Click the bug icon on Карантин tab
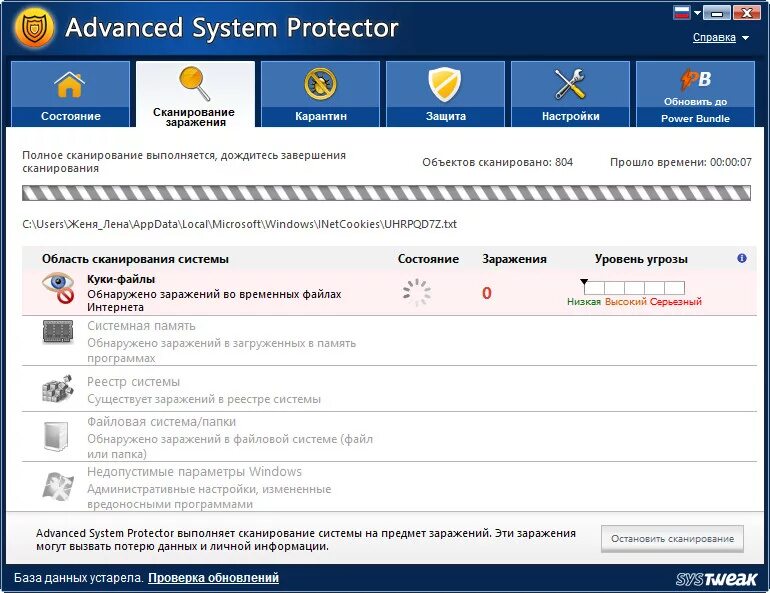 320,83
